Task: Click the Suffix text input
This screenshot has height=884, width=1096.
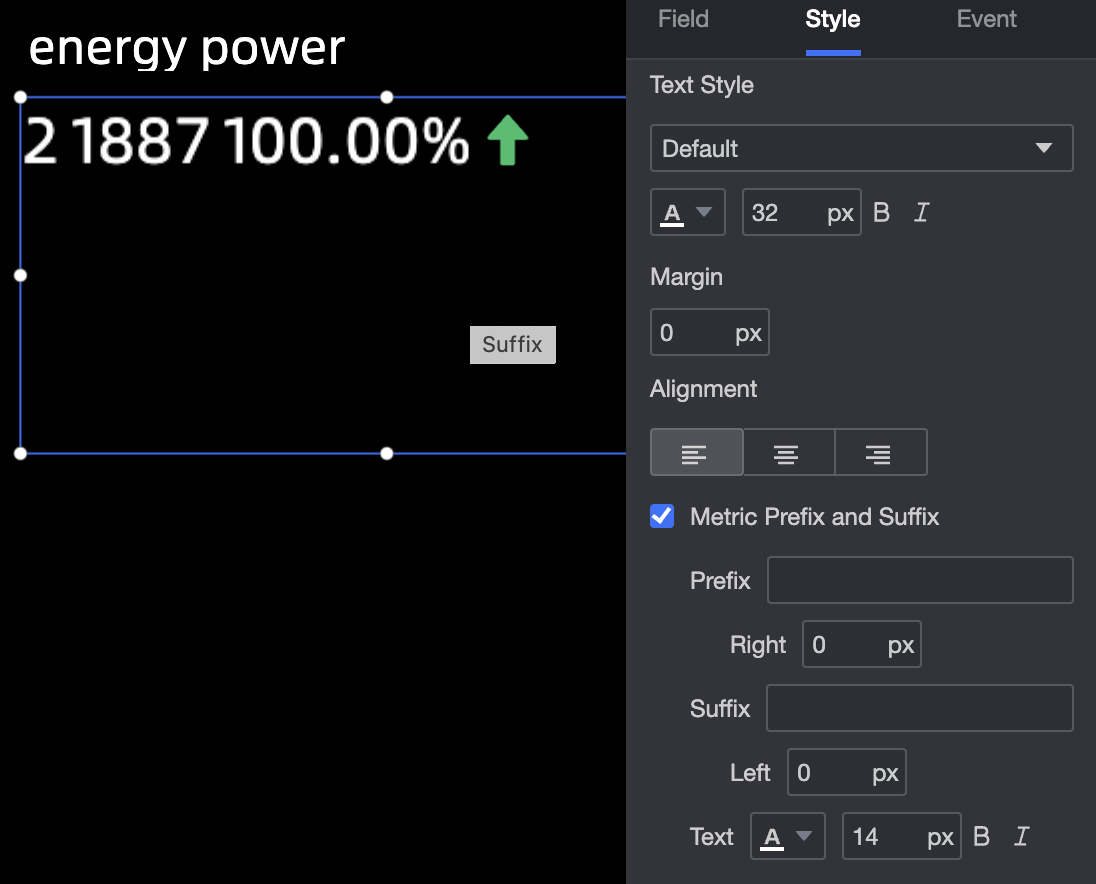Action: coord(919,708)
